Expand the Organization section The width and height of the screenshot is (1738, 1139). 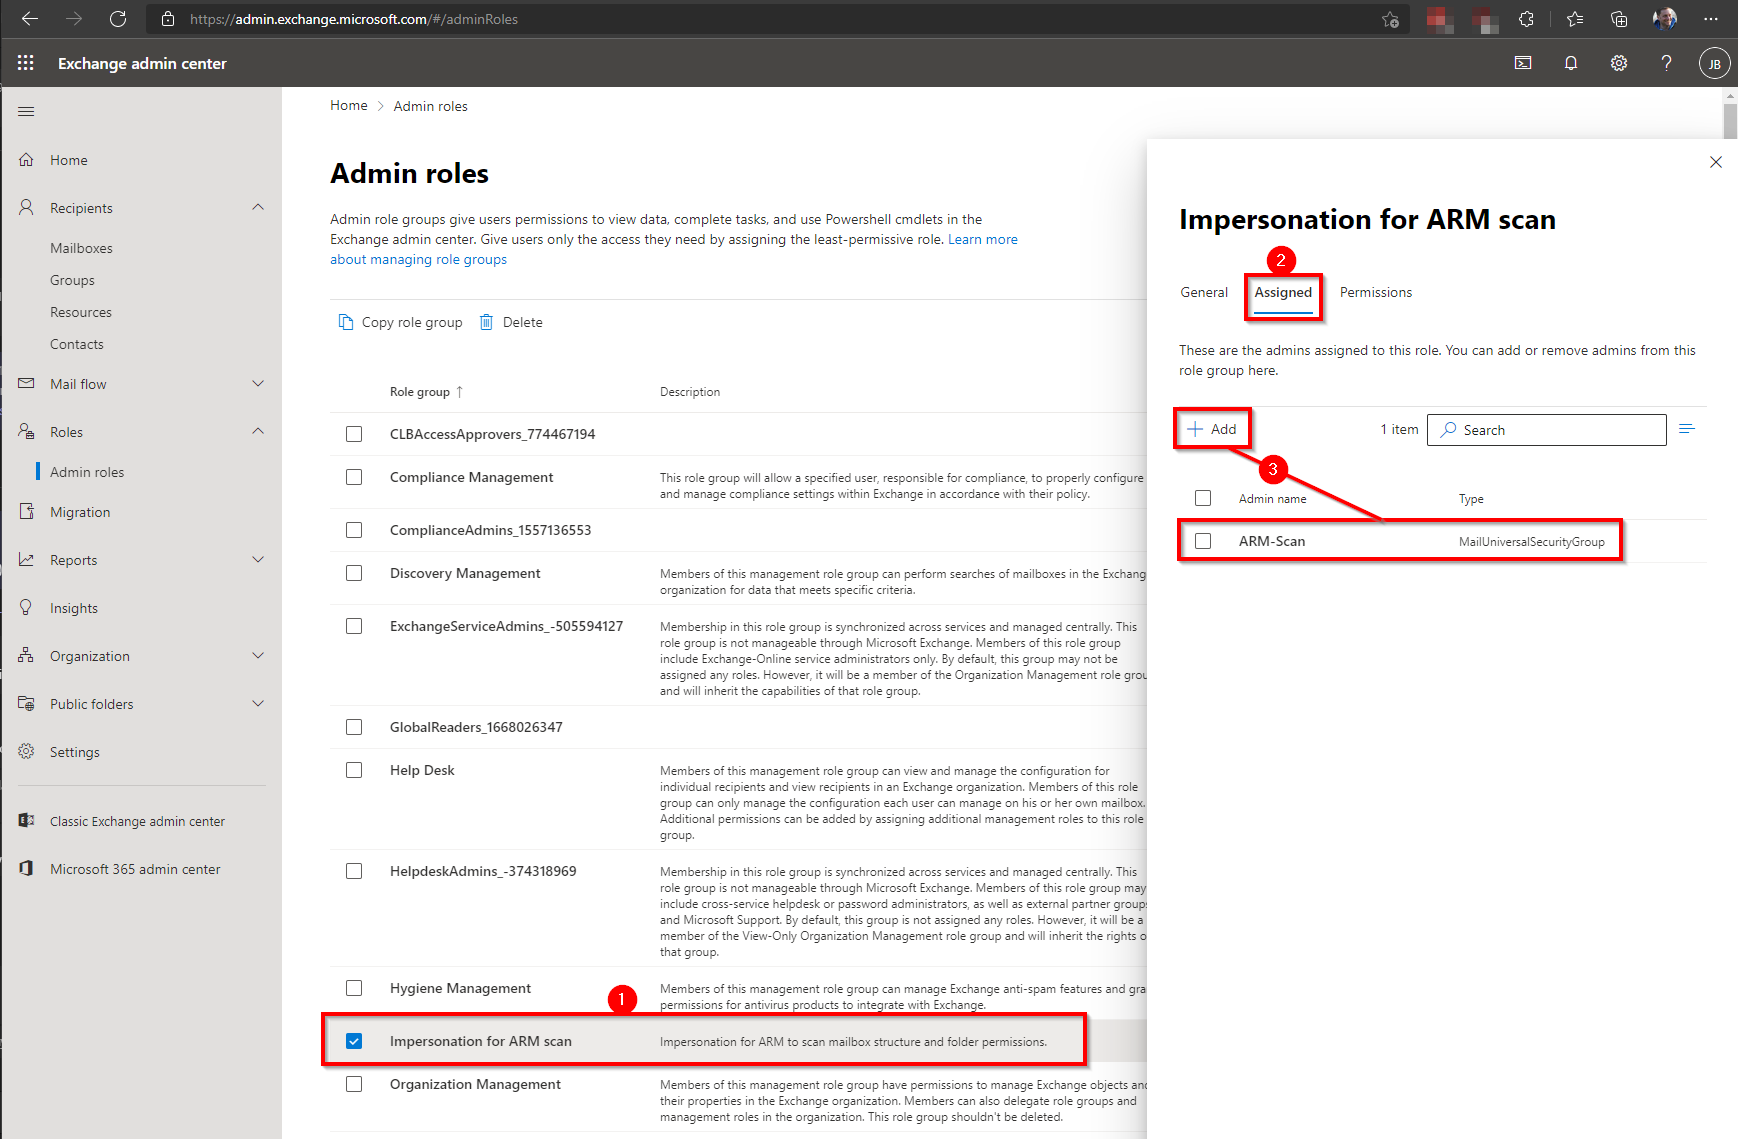click(x=258, y=656)
